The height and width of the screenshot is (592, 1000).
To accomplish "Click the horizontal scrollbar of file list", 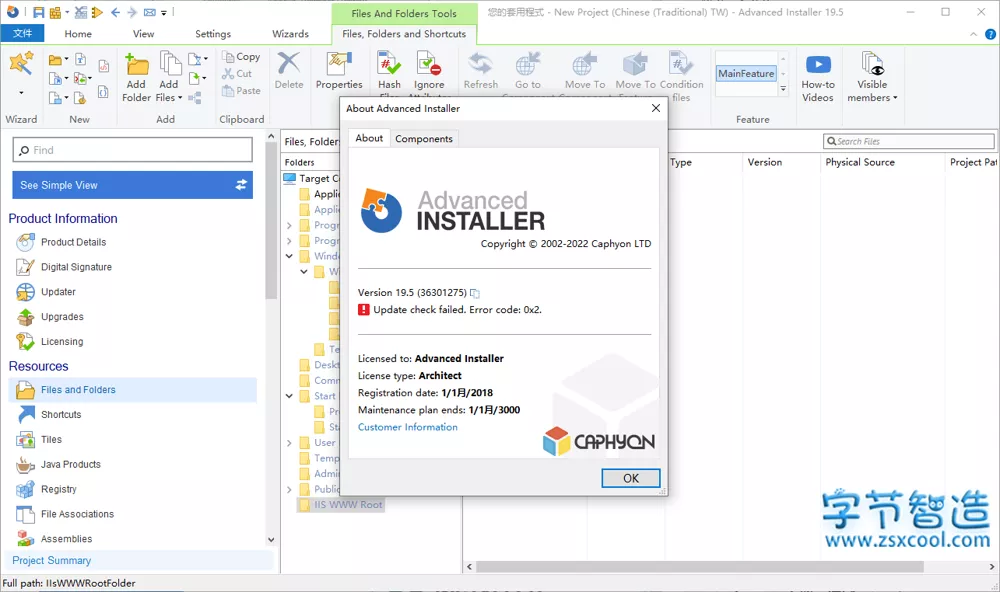I will coord(700,566).
